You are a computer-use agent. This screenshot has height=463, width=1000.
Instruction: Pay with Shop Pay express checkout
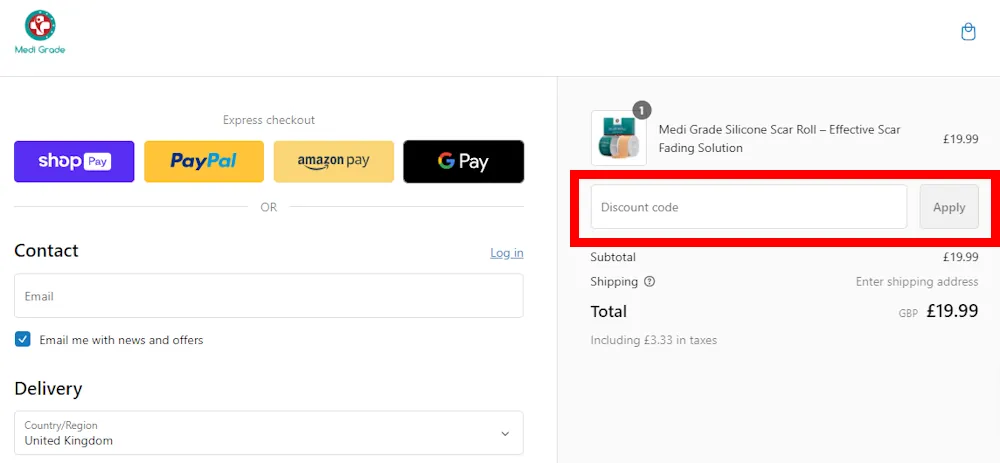click(74, 161)
